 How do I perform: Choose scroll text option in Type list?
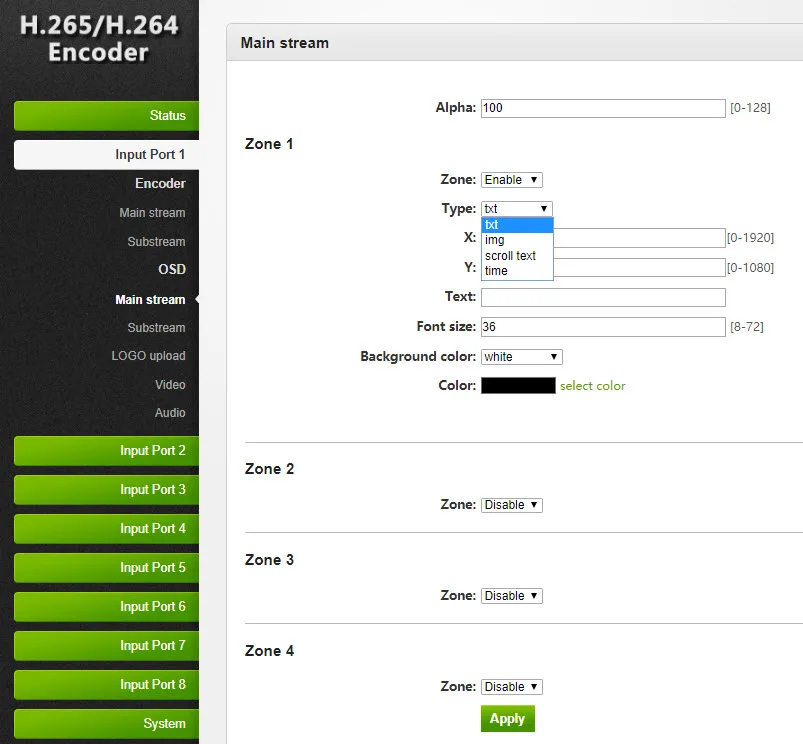tap(517, 256)
